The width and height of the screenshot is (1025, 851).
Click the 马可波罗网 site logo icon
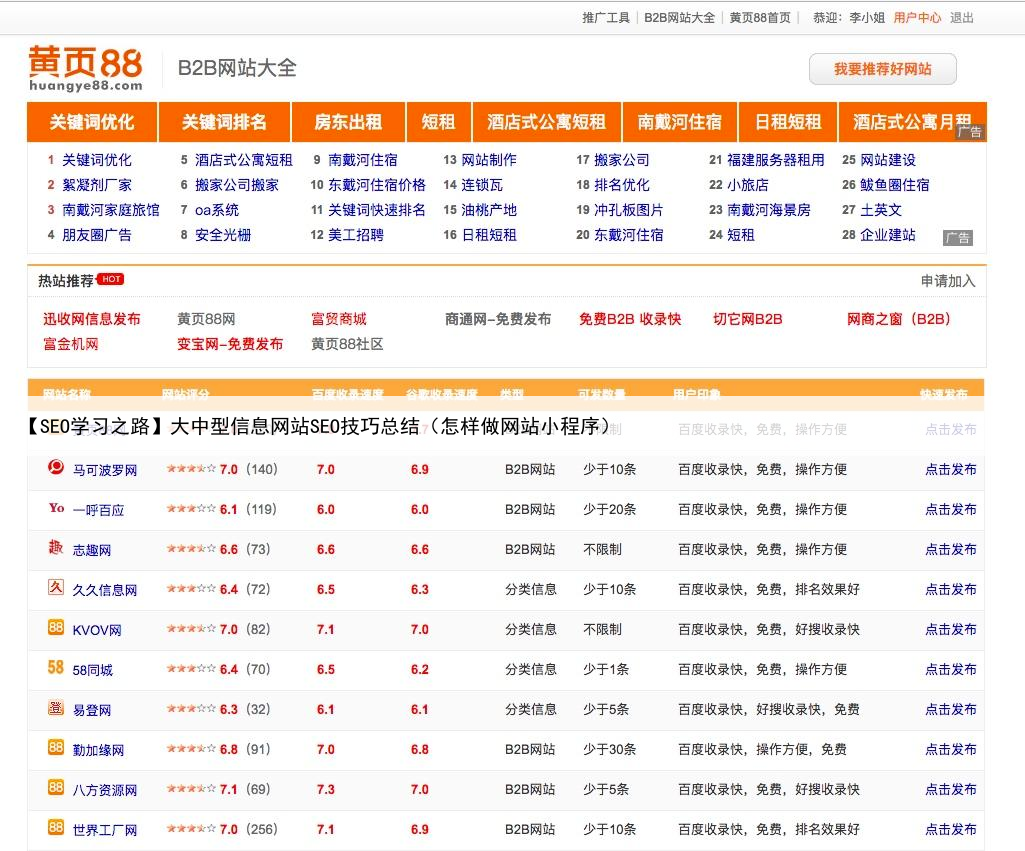coord(56,468)
